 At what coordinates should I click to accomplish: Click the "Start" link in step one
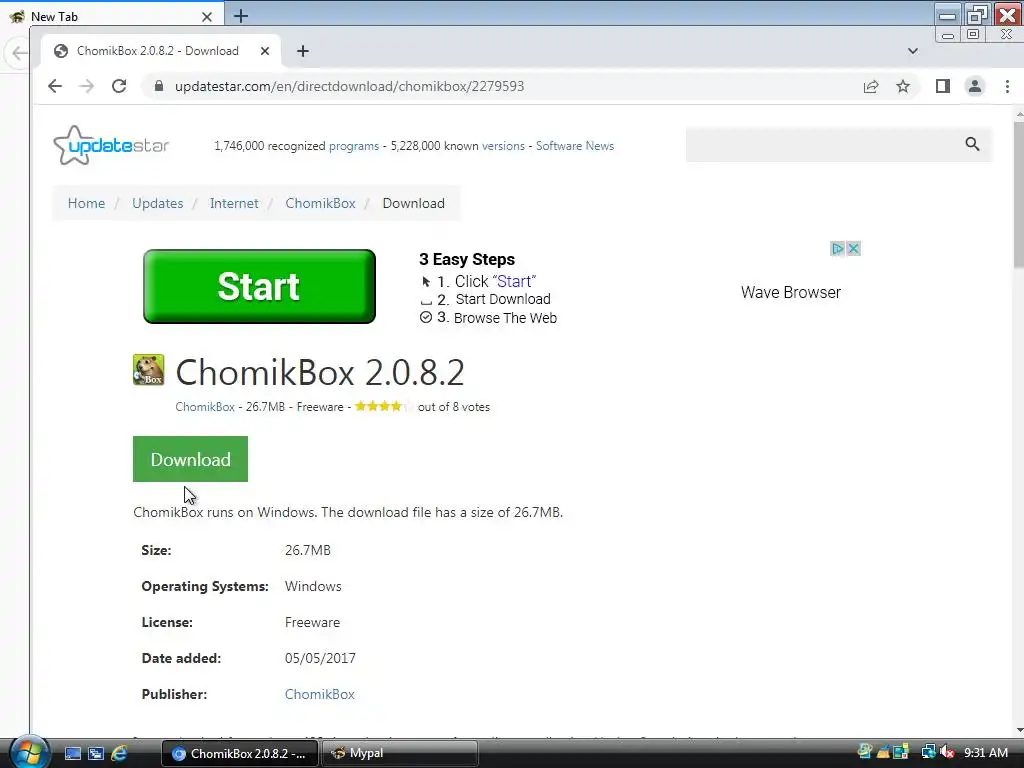[514, 281]
